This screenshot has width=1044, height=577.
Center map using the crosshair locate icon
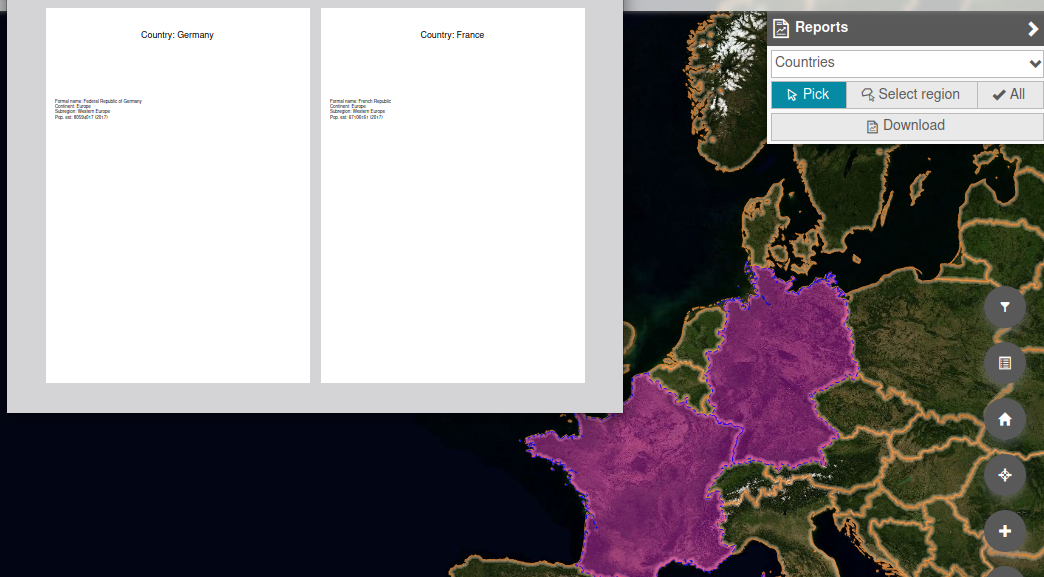1005,476
